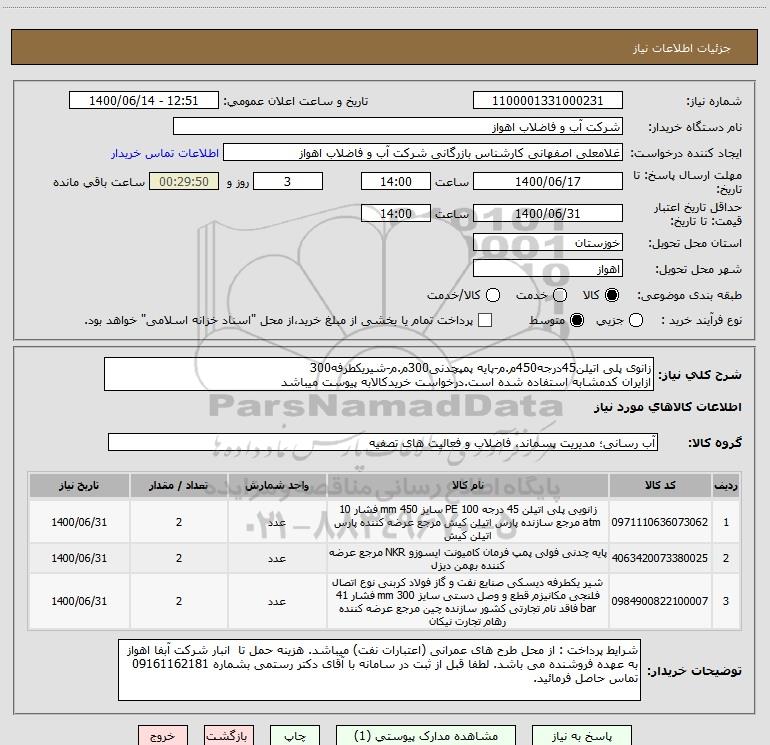Select the کالا radio button
This screenshot has height=745, width=770.
(x=612, y=295)
